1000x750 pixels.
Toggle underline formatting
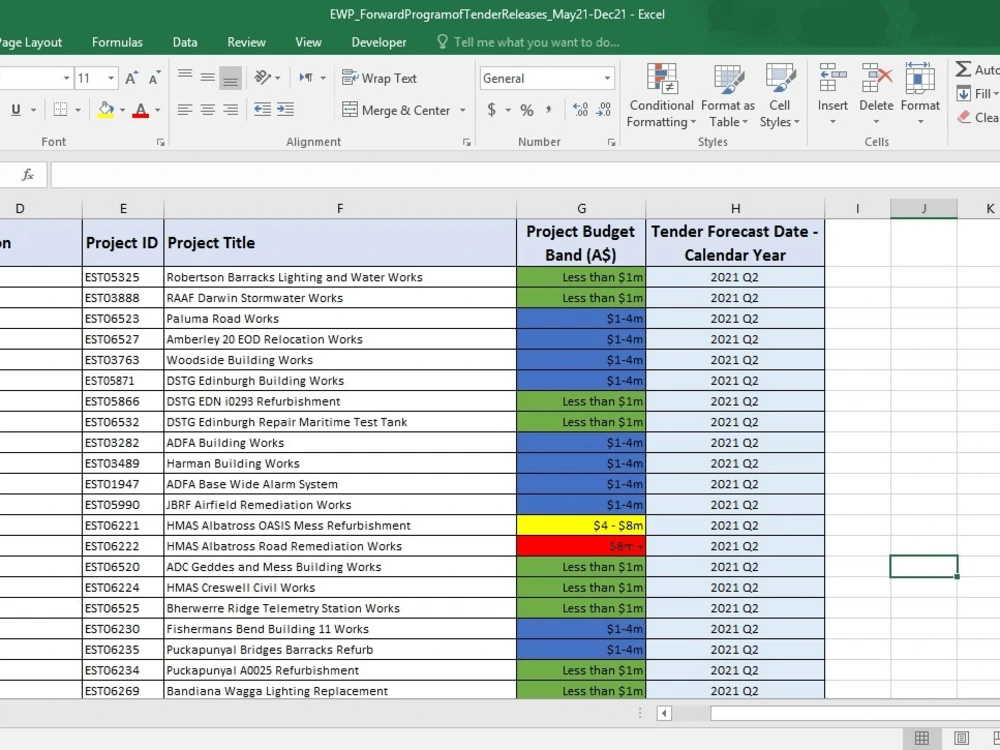tap(16, 110)
